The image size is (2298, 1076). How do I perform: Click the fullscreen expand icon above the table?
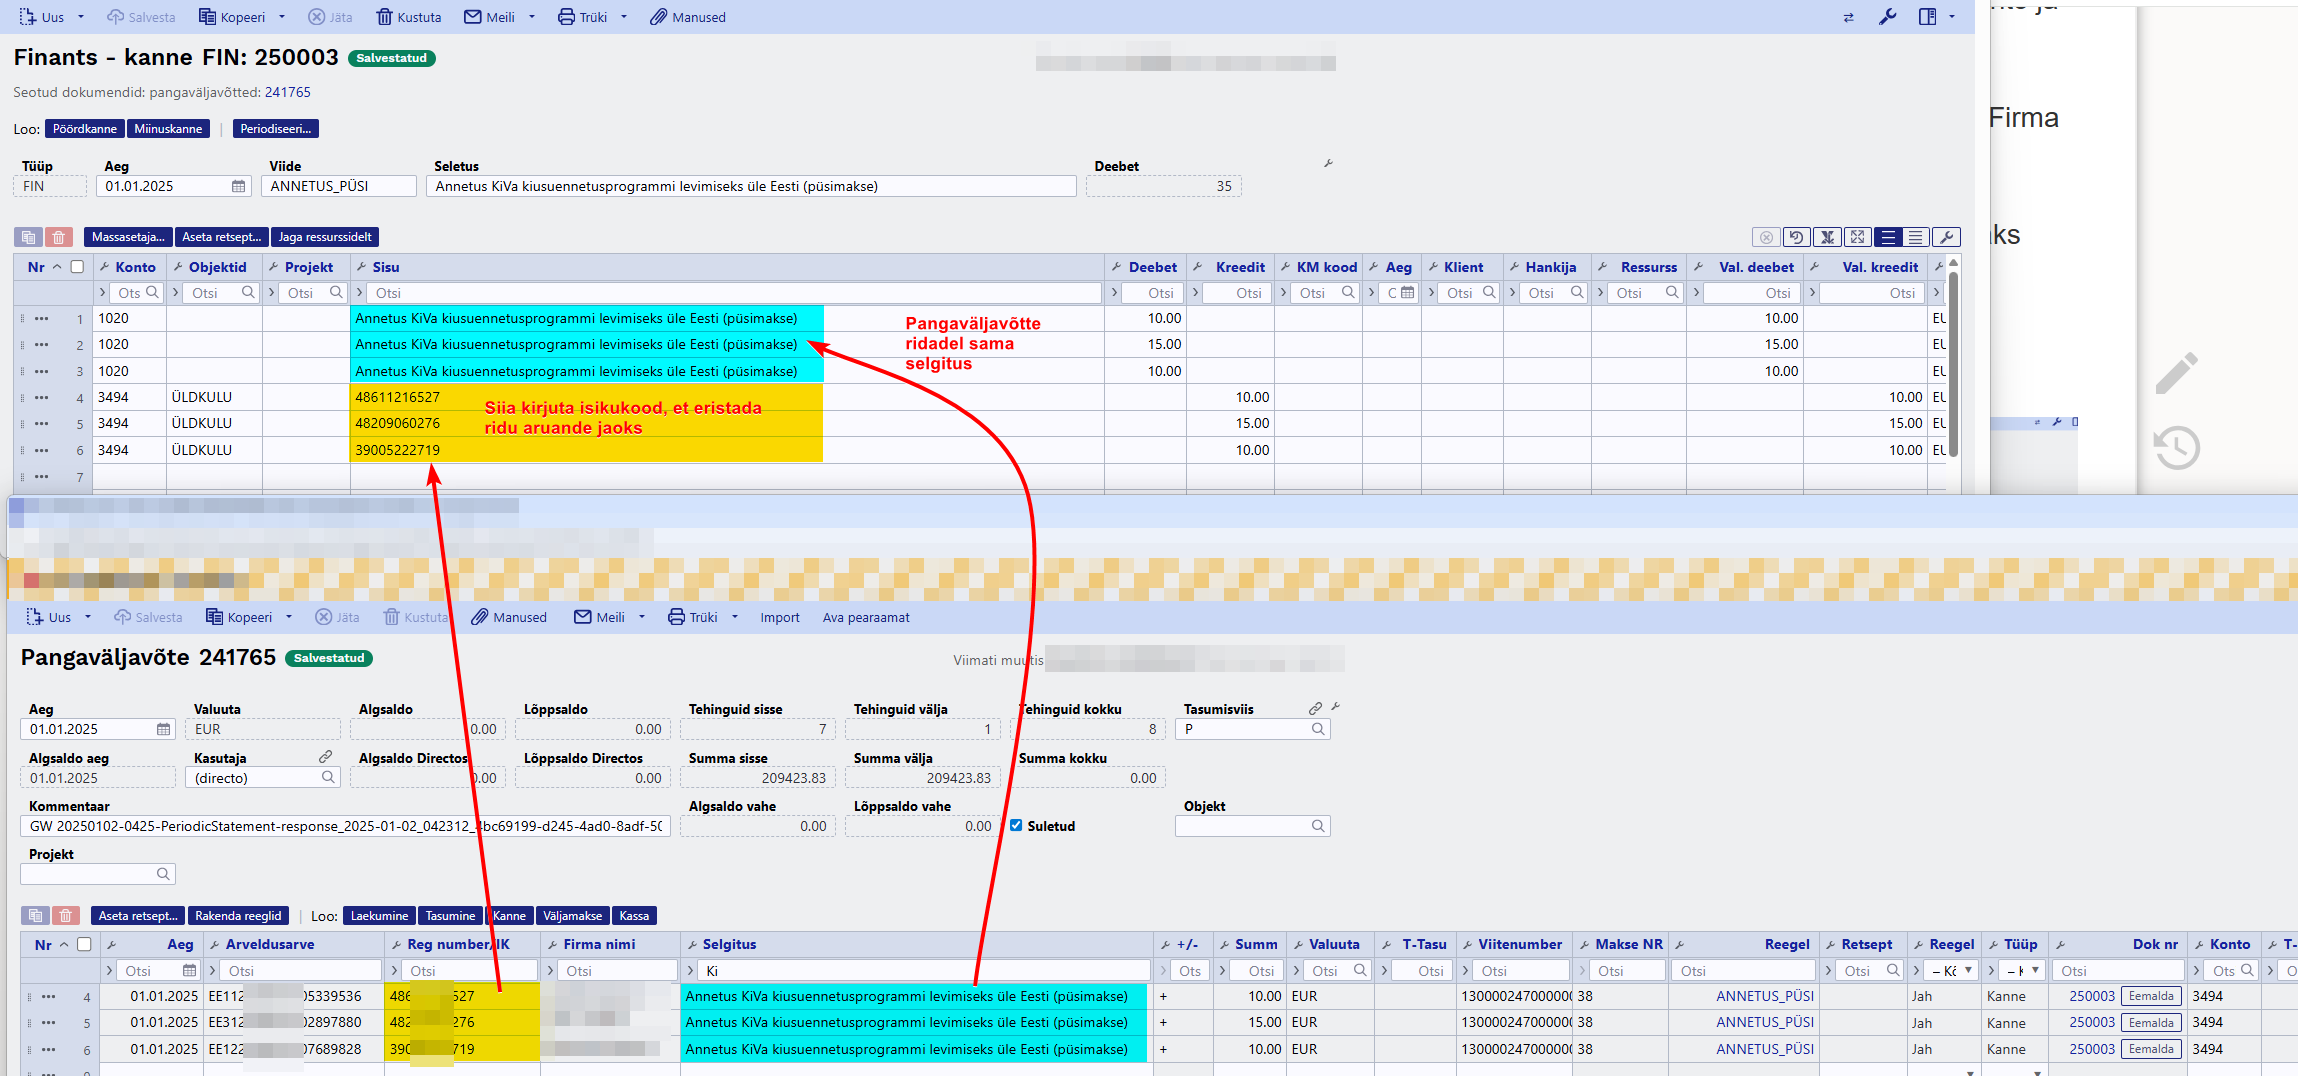(x=1857, y=237)
